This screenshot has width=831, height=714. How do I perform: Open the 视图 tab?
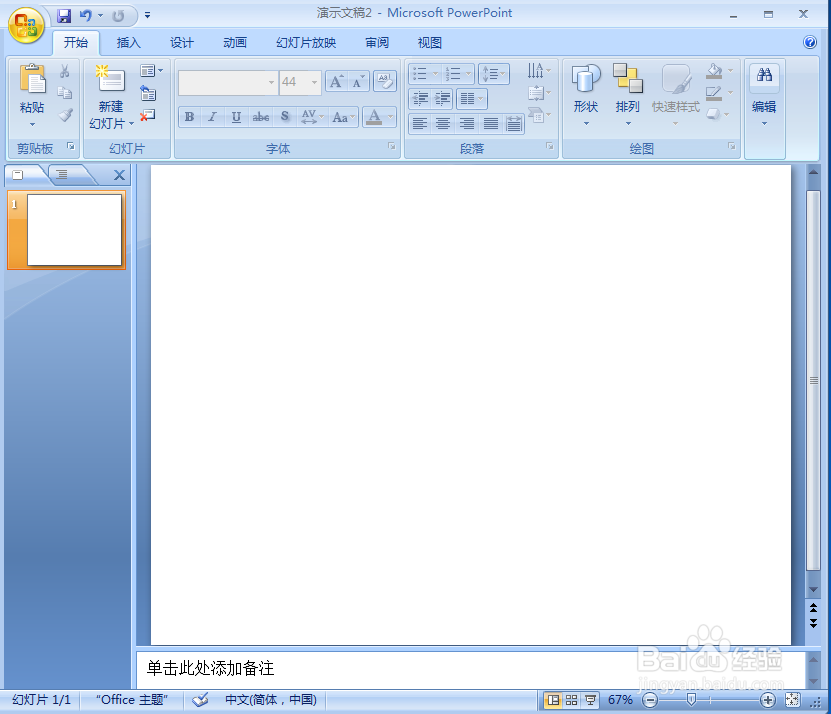click(x=430, y=43)
